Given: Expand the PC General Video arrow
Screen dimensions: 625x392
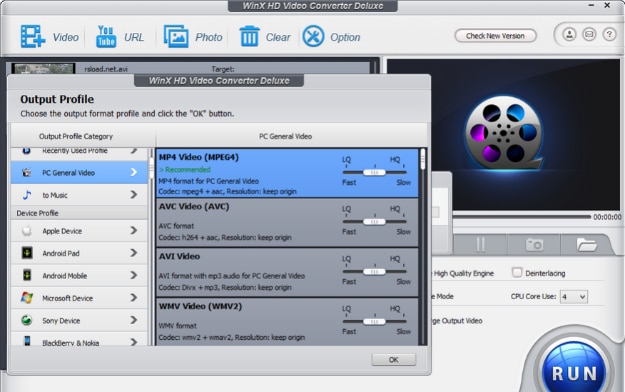Looking at the screenshot, I should tap(134, 172).
